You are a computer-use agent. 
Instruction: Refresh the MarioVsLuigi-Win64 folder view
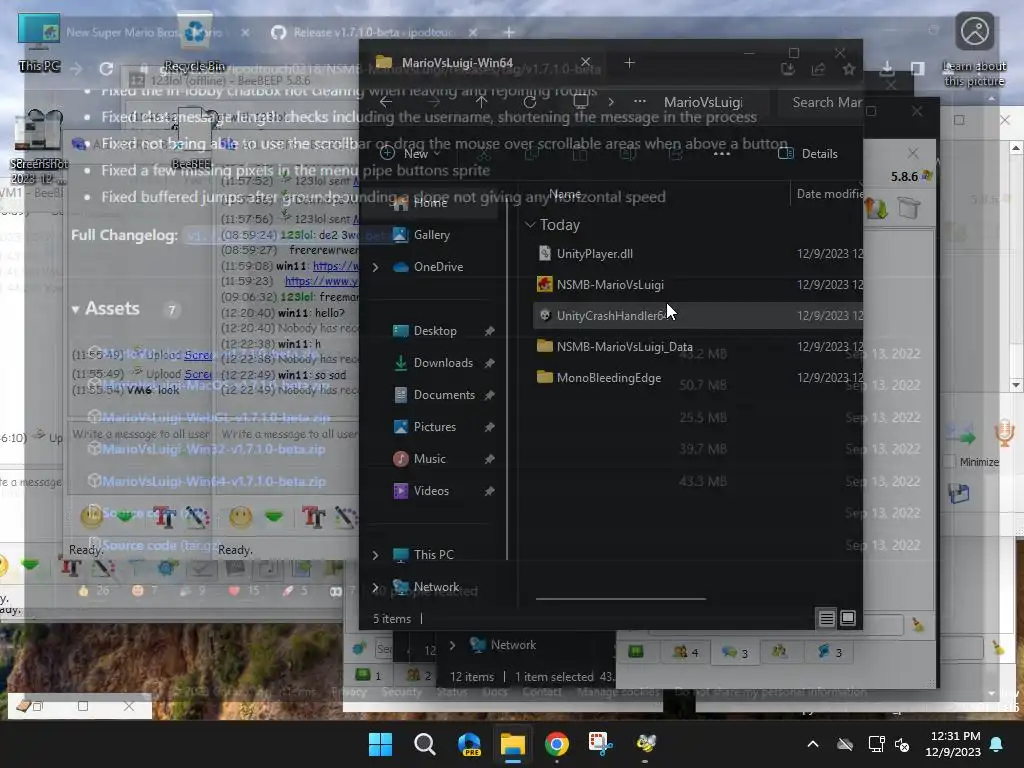pos(530,102)
